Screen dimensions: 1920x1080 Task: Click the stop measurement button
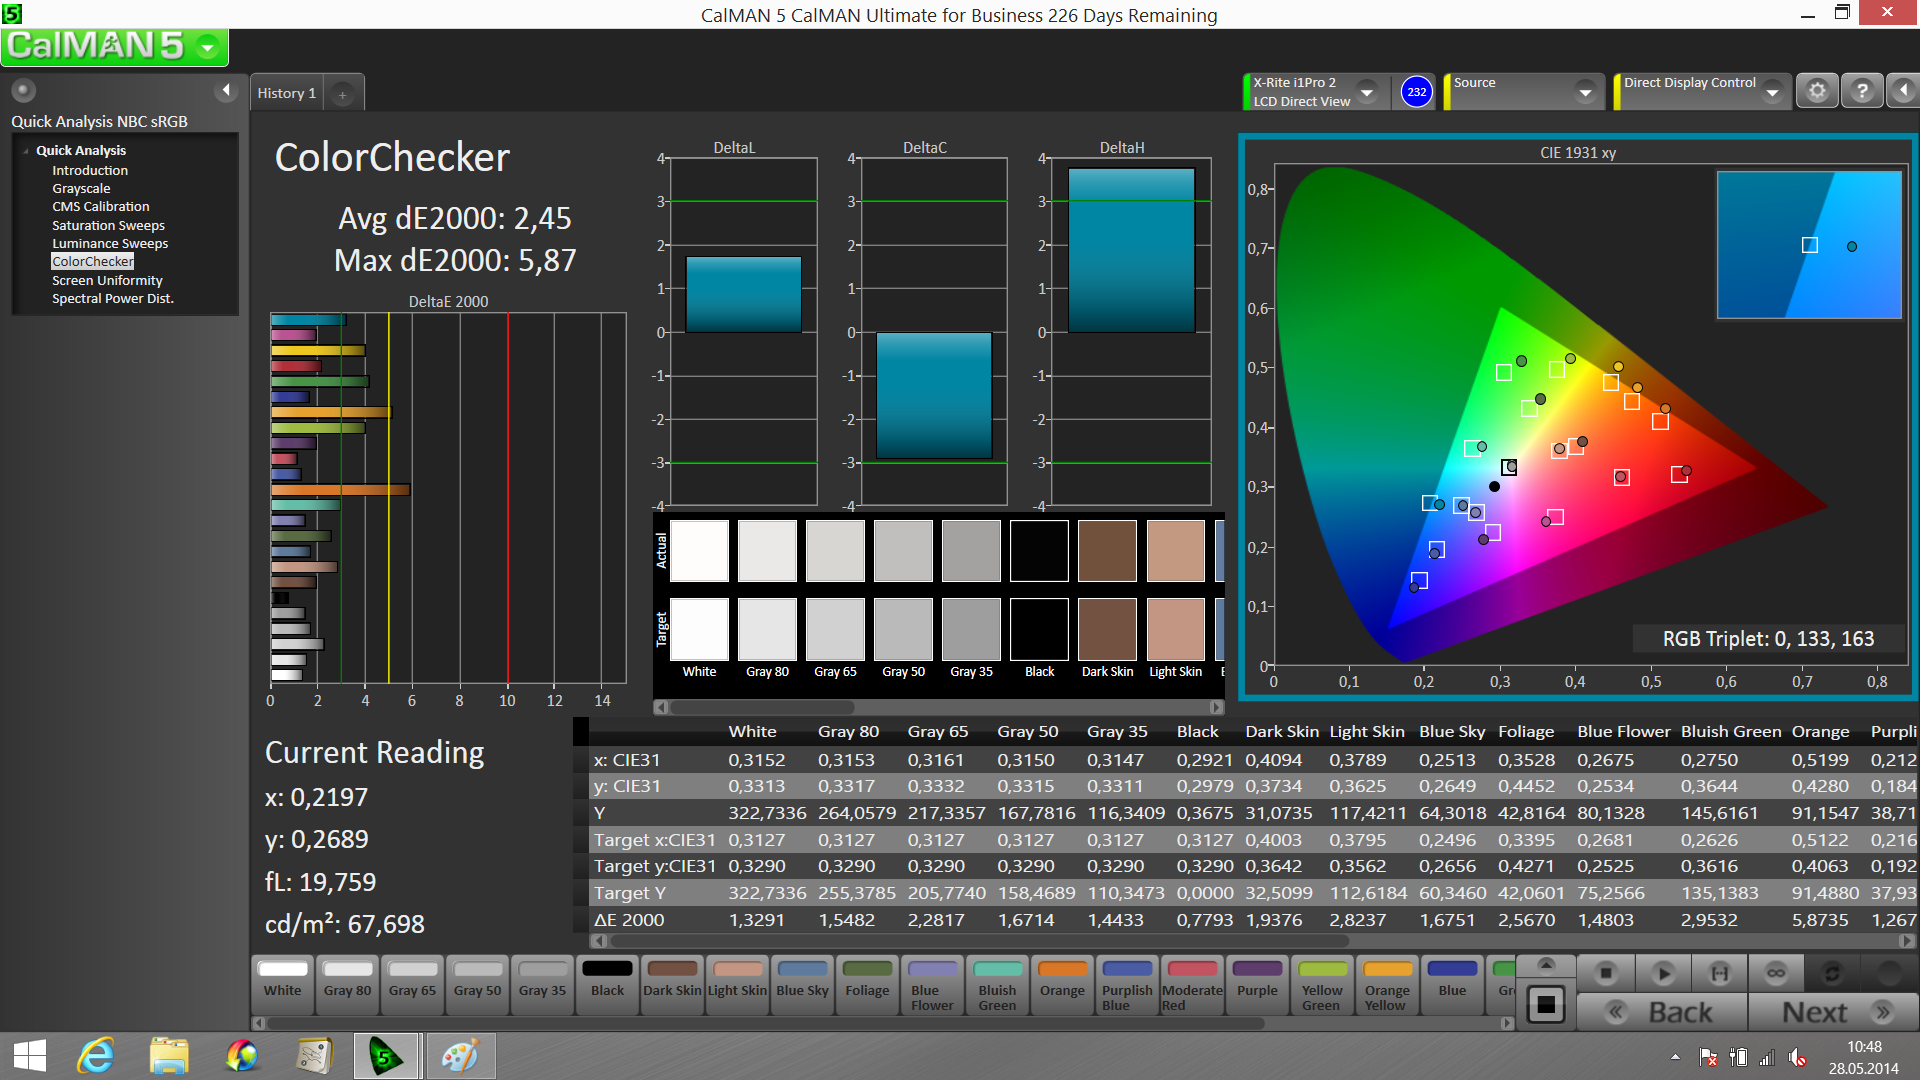(1605, 973)
